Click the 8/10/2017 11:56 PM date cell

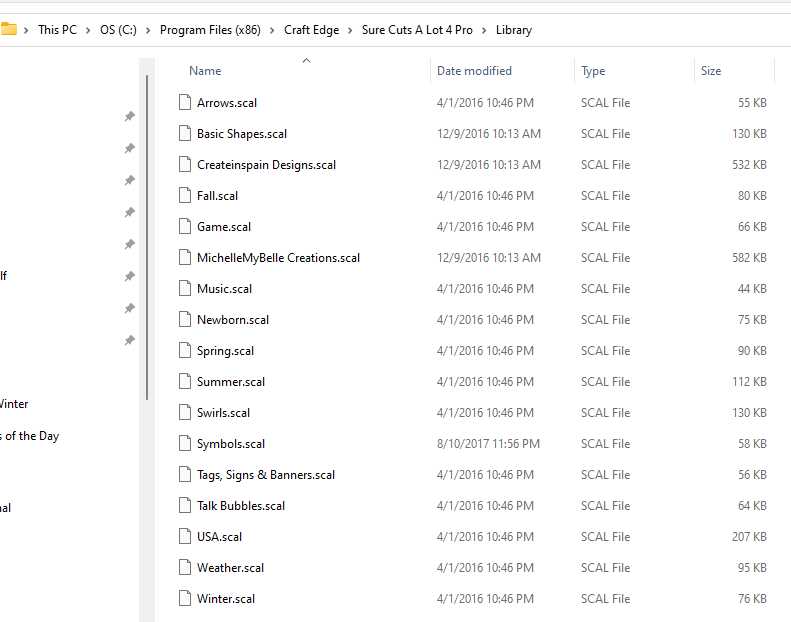click(488, 444)
